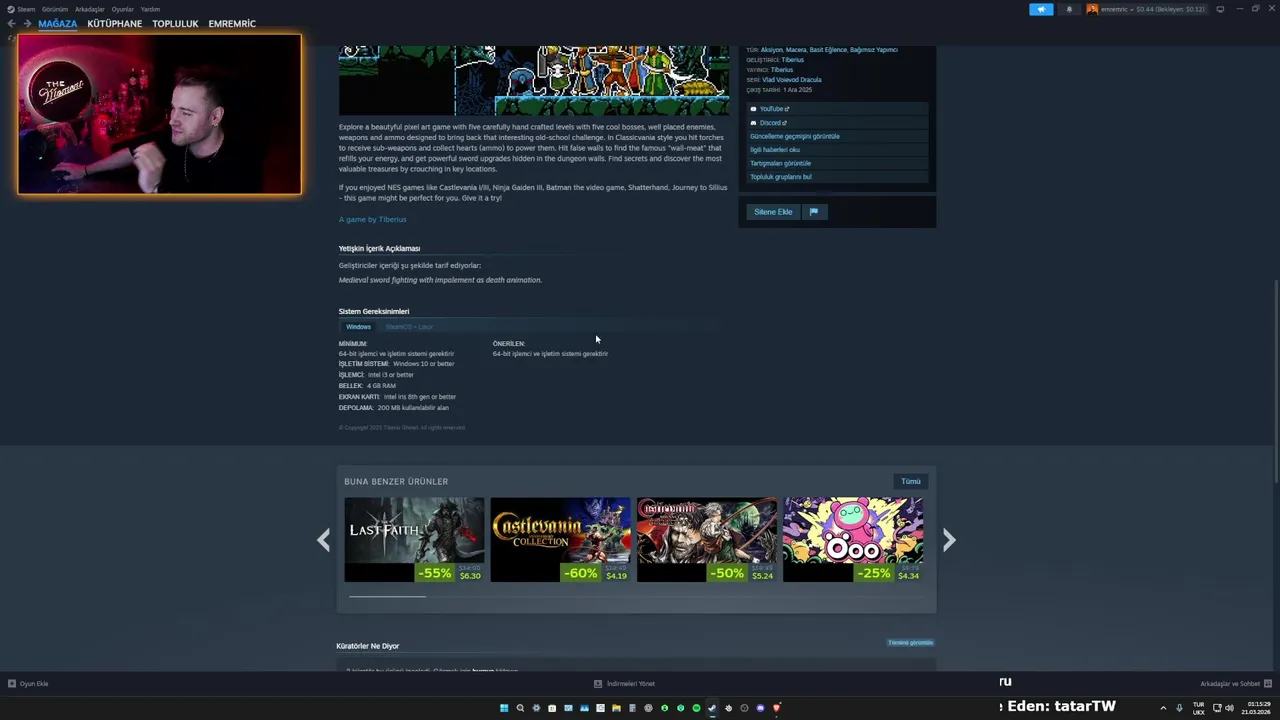The height and width of the screenshot is (720, 1280).
Task: Expand the emremric account dropdown
Action: tap(1147, 9)
